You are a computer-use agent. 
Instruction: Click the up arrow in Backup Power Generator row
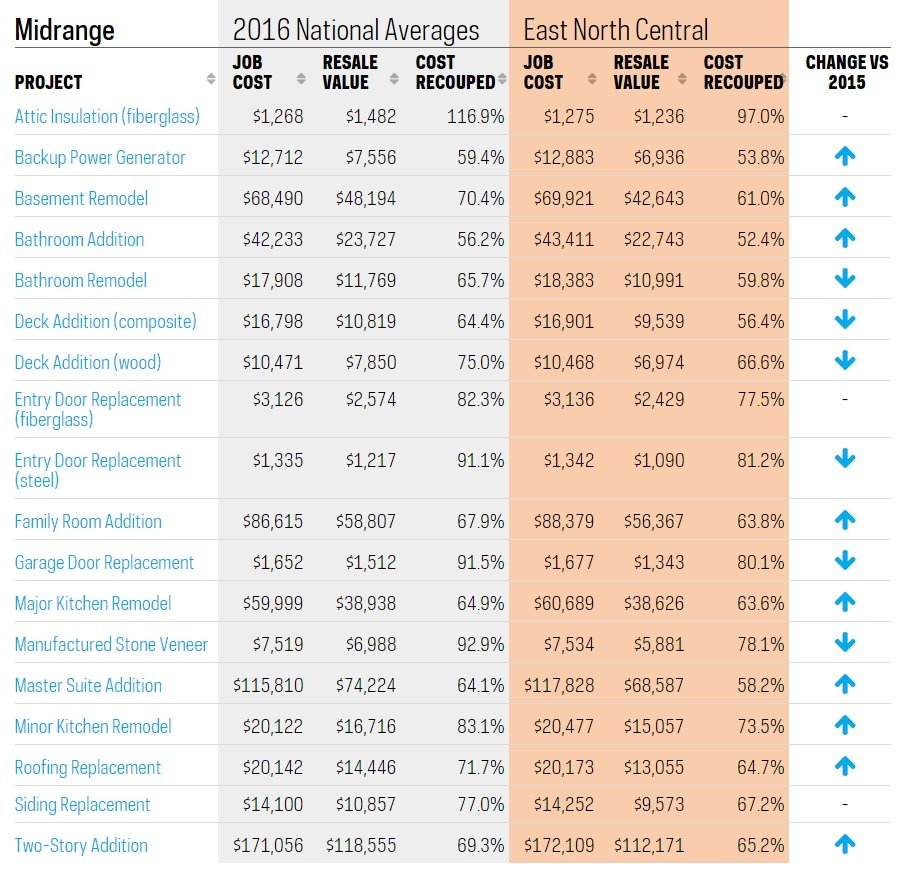[845, 157]
